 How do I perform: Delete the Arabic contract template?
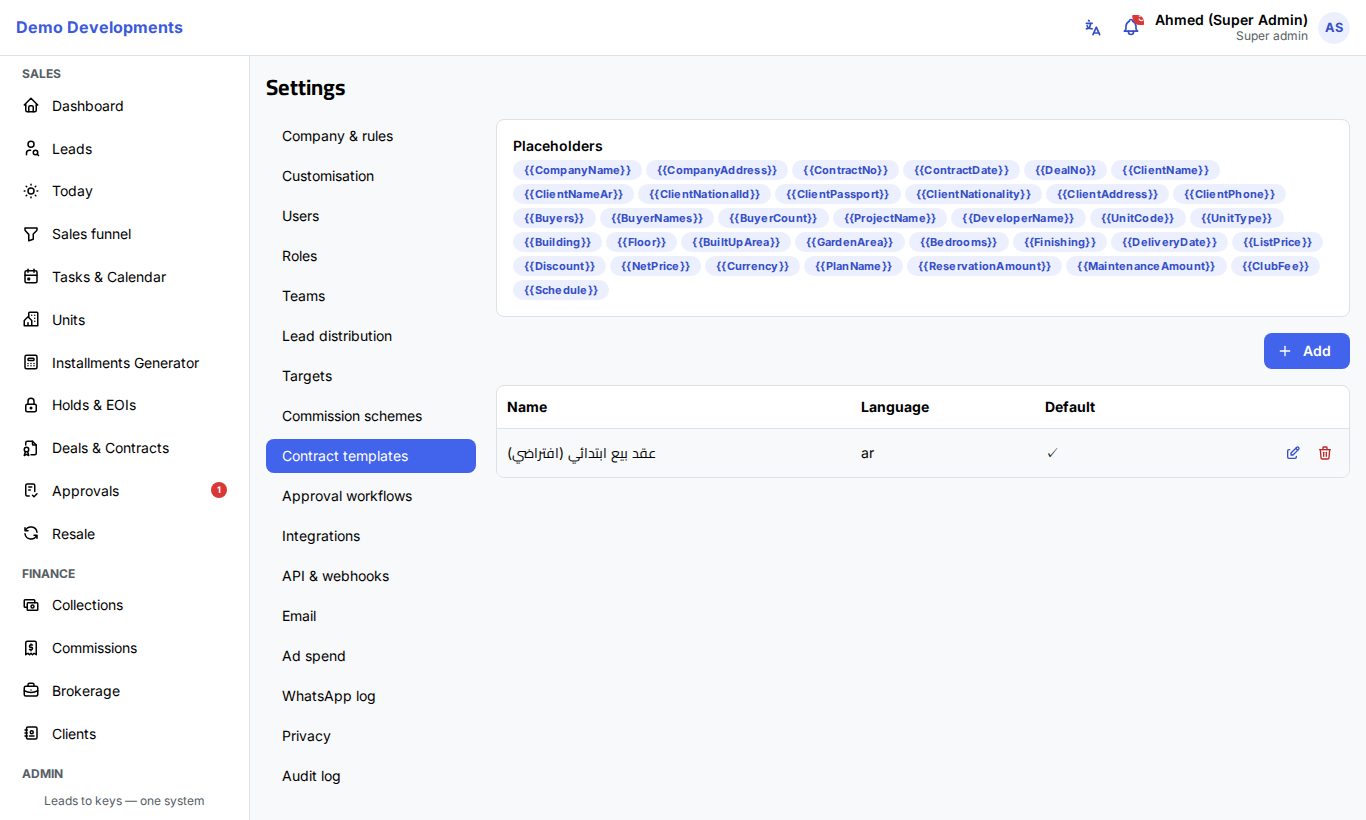coord(1325,453)
